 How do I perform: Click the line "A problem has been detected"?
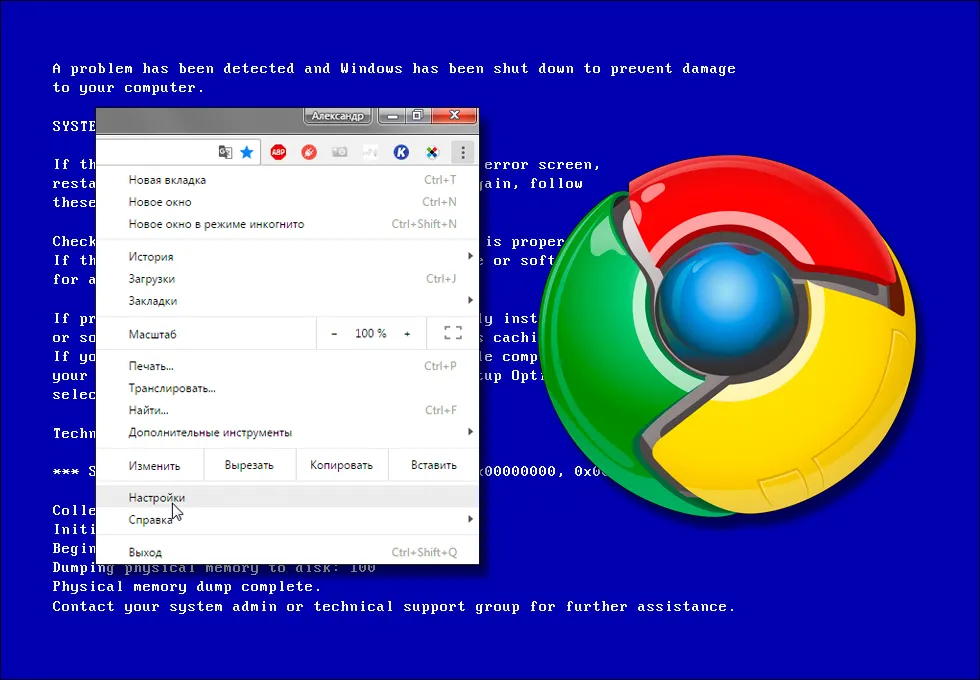pos(394,69)
